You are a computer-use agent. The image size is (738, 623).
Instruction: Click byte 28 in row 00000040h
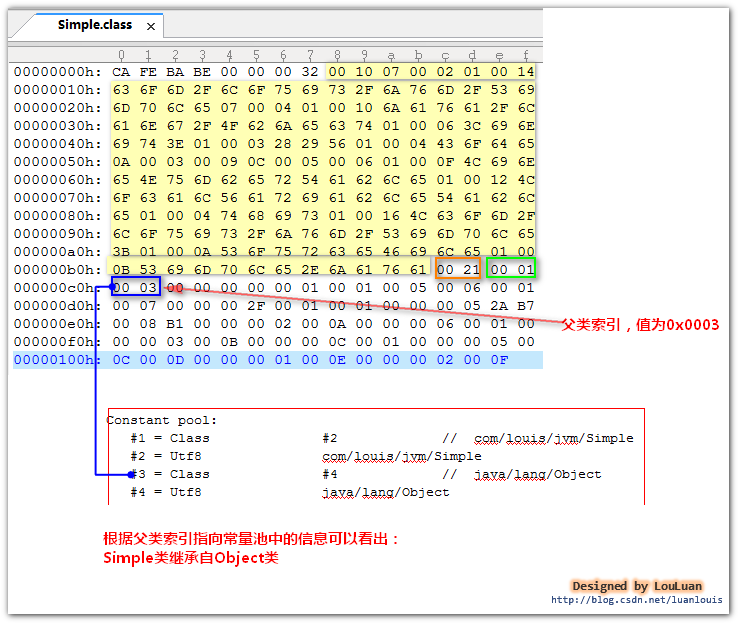(x=283, y=144)
